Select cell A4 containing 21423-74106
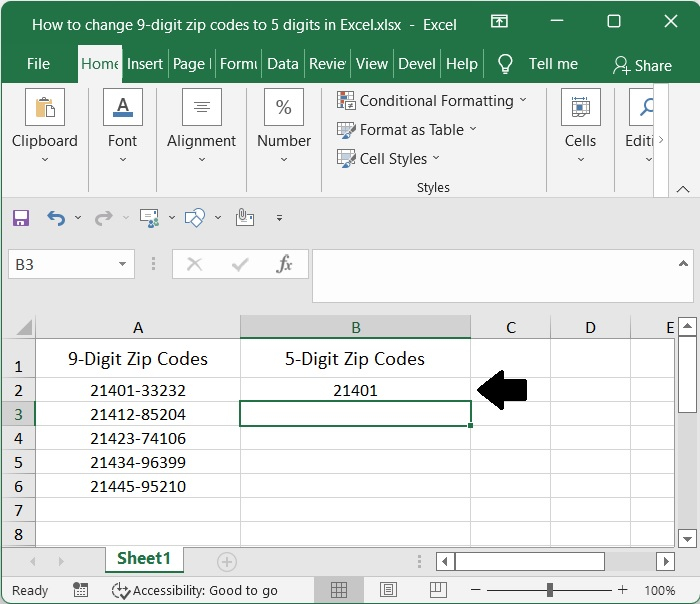The image size is (700, 604). pos(138,438)
